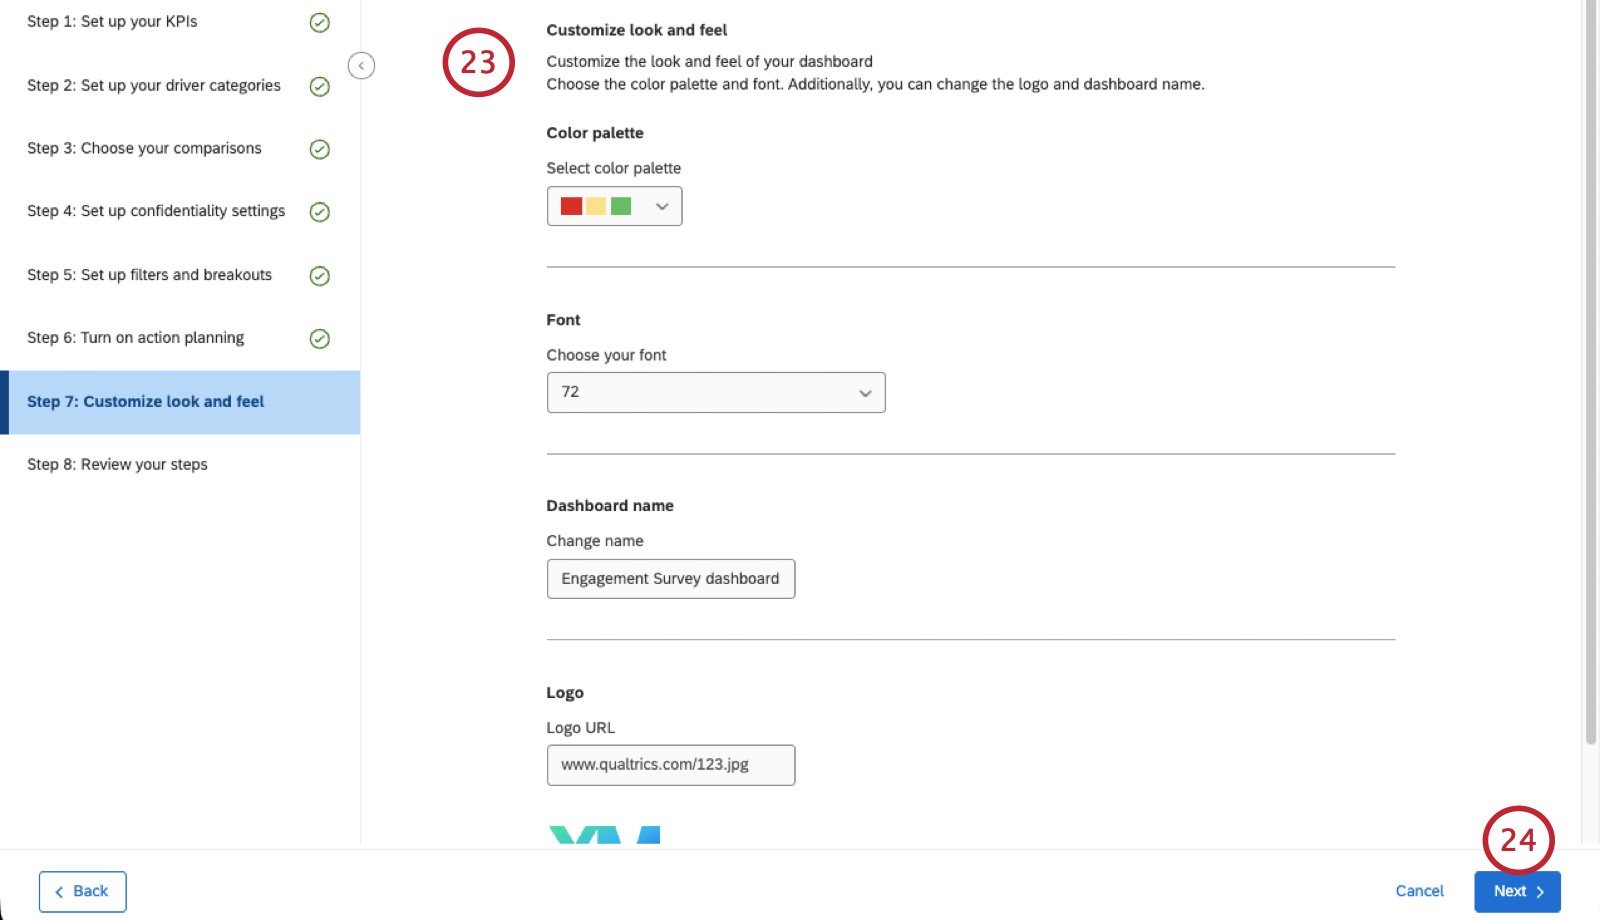Collapse the steps sidebar with arrow button
The width and height of the screenshot is (1600, 920).
(x=361, y=66)
